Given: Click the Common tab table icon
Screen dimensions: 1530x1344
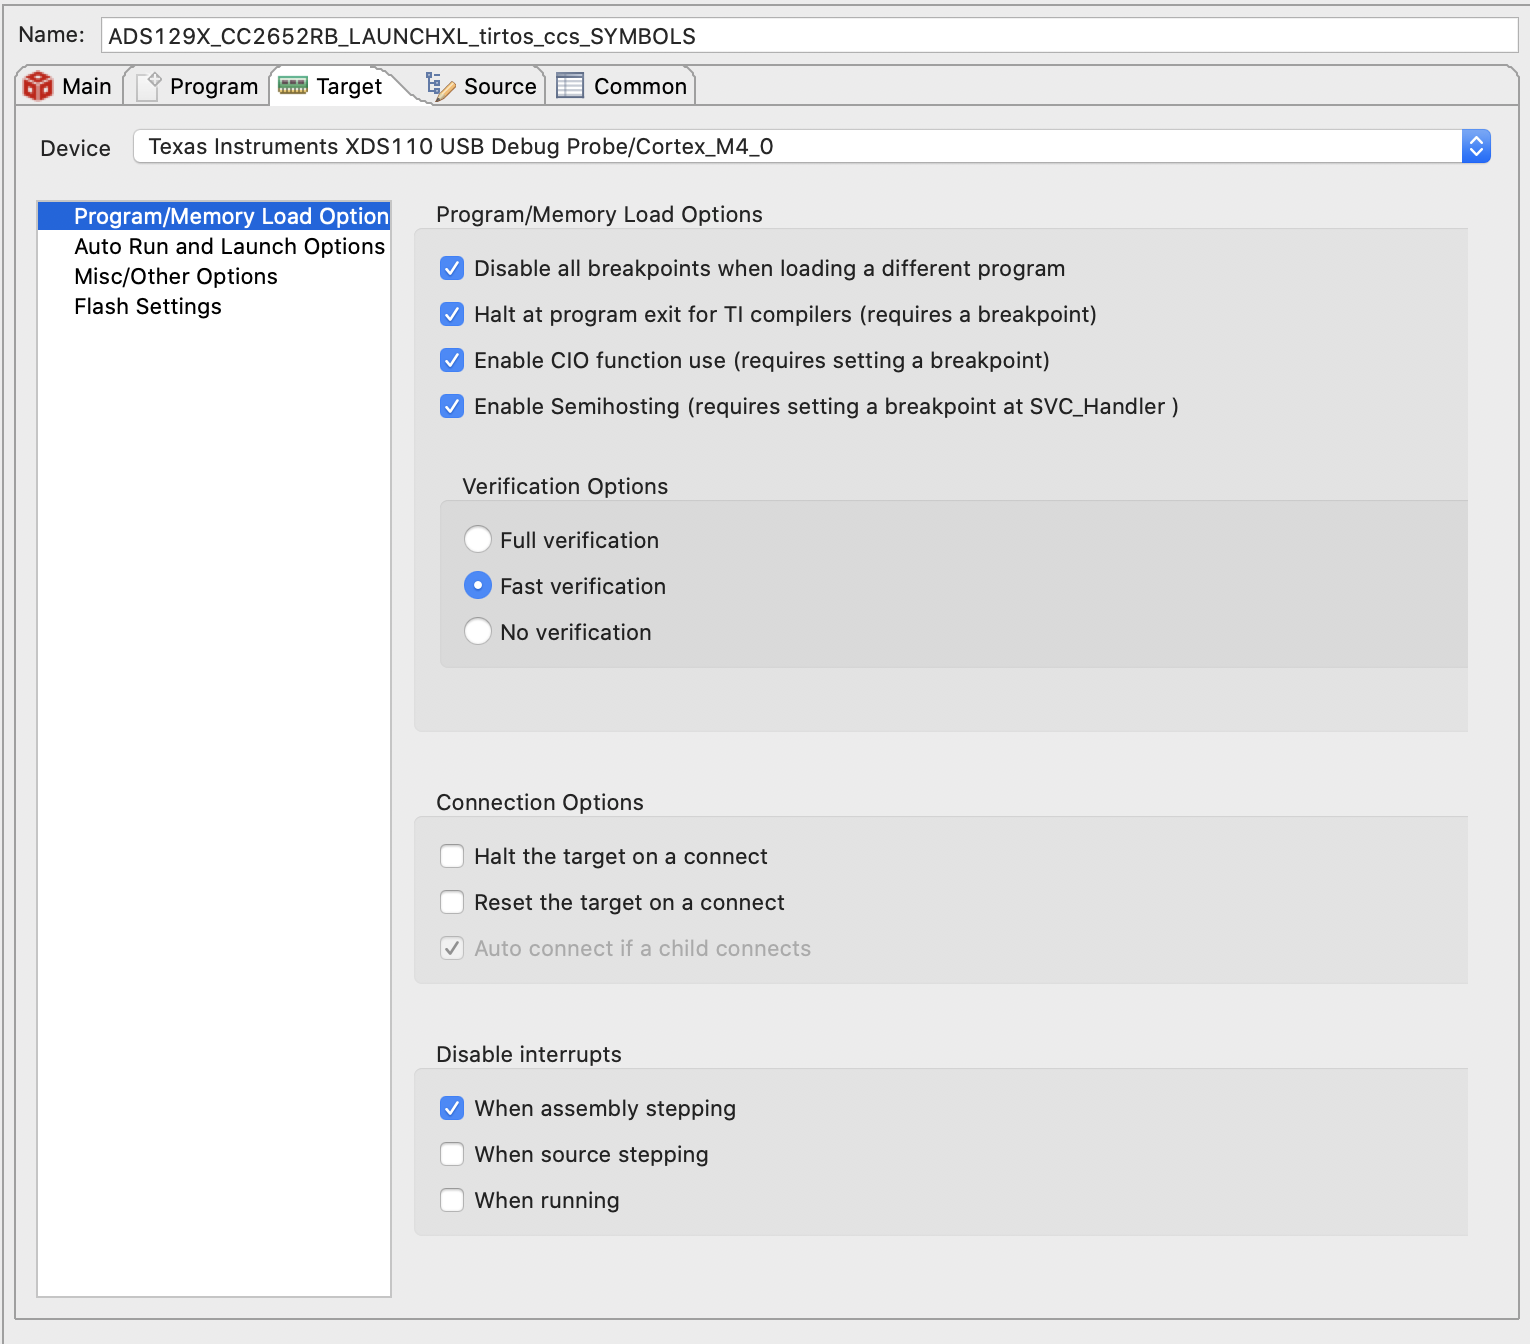Looking at the screenshot, I should coord(570,86).
